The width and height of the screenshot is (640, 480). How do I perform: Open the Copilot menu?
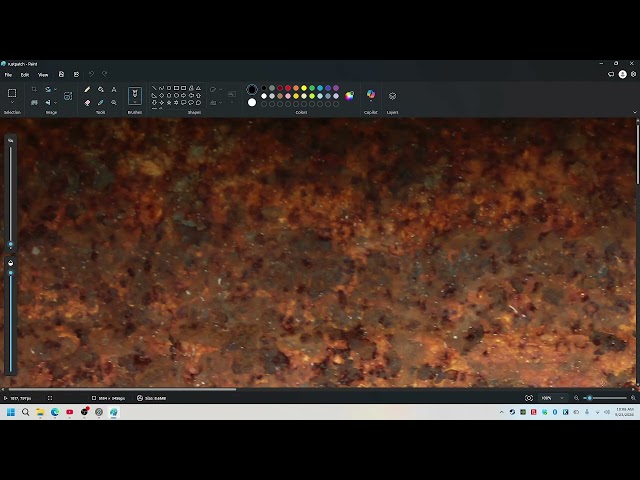(x=371, y=95)
